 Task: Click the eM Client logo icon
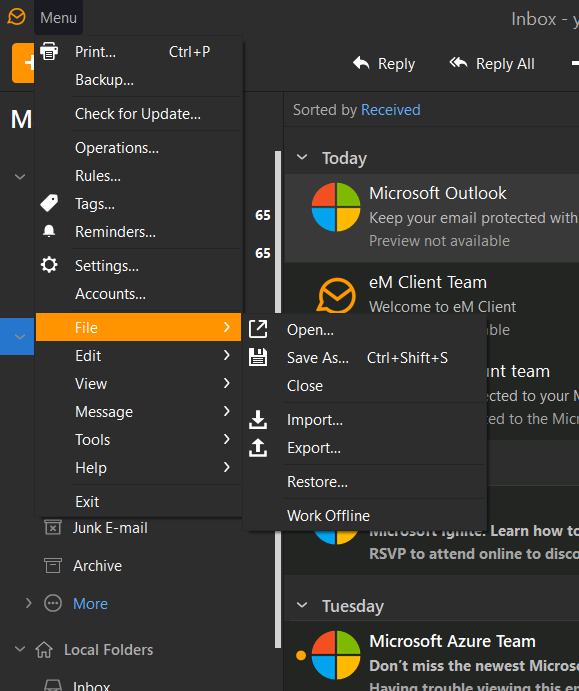17,17
